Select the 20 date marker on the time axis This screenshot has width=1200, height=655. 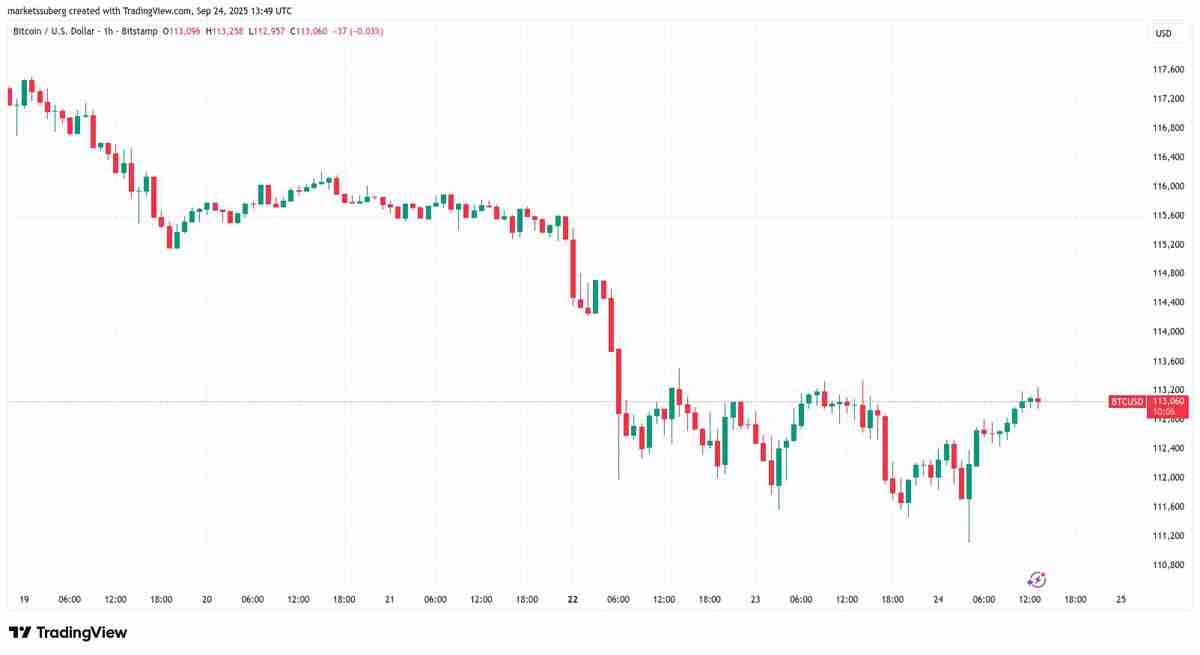click(x=207, y=600)
